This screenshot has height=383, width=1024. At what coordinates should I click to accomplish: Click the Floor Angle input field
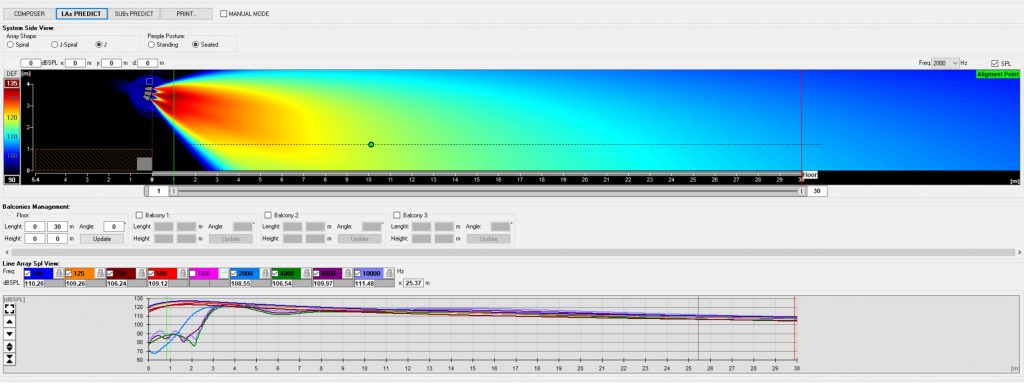tap(114, 226)
